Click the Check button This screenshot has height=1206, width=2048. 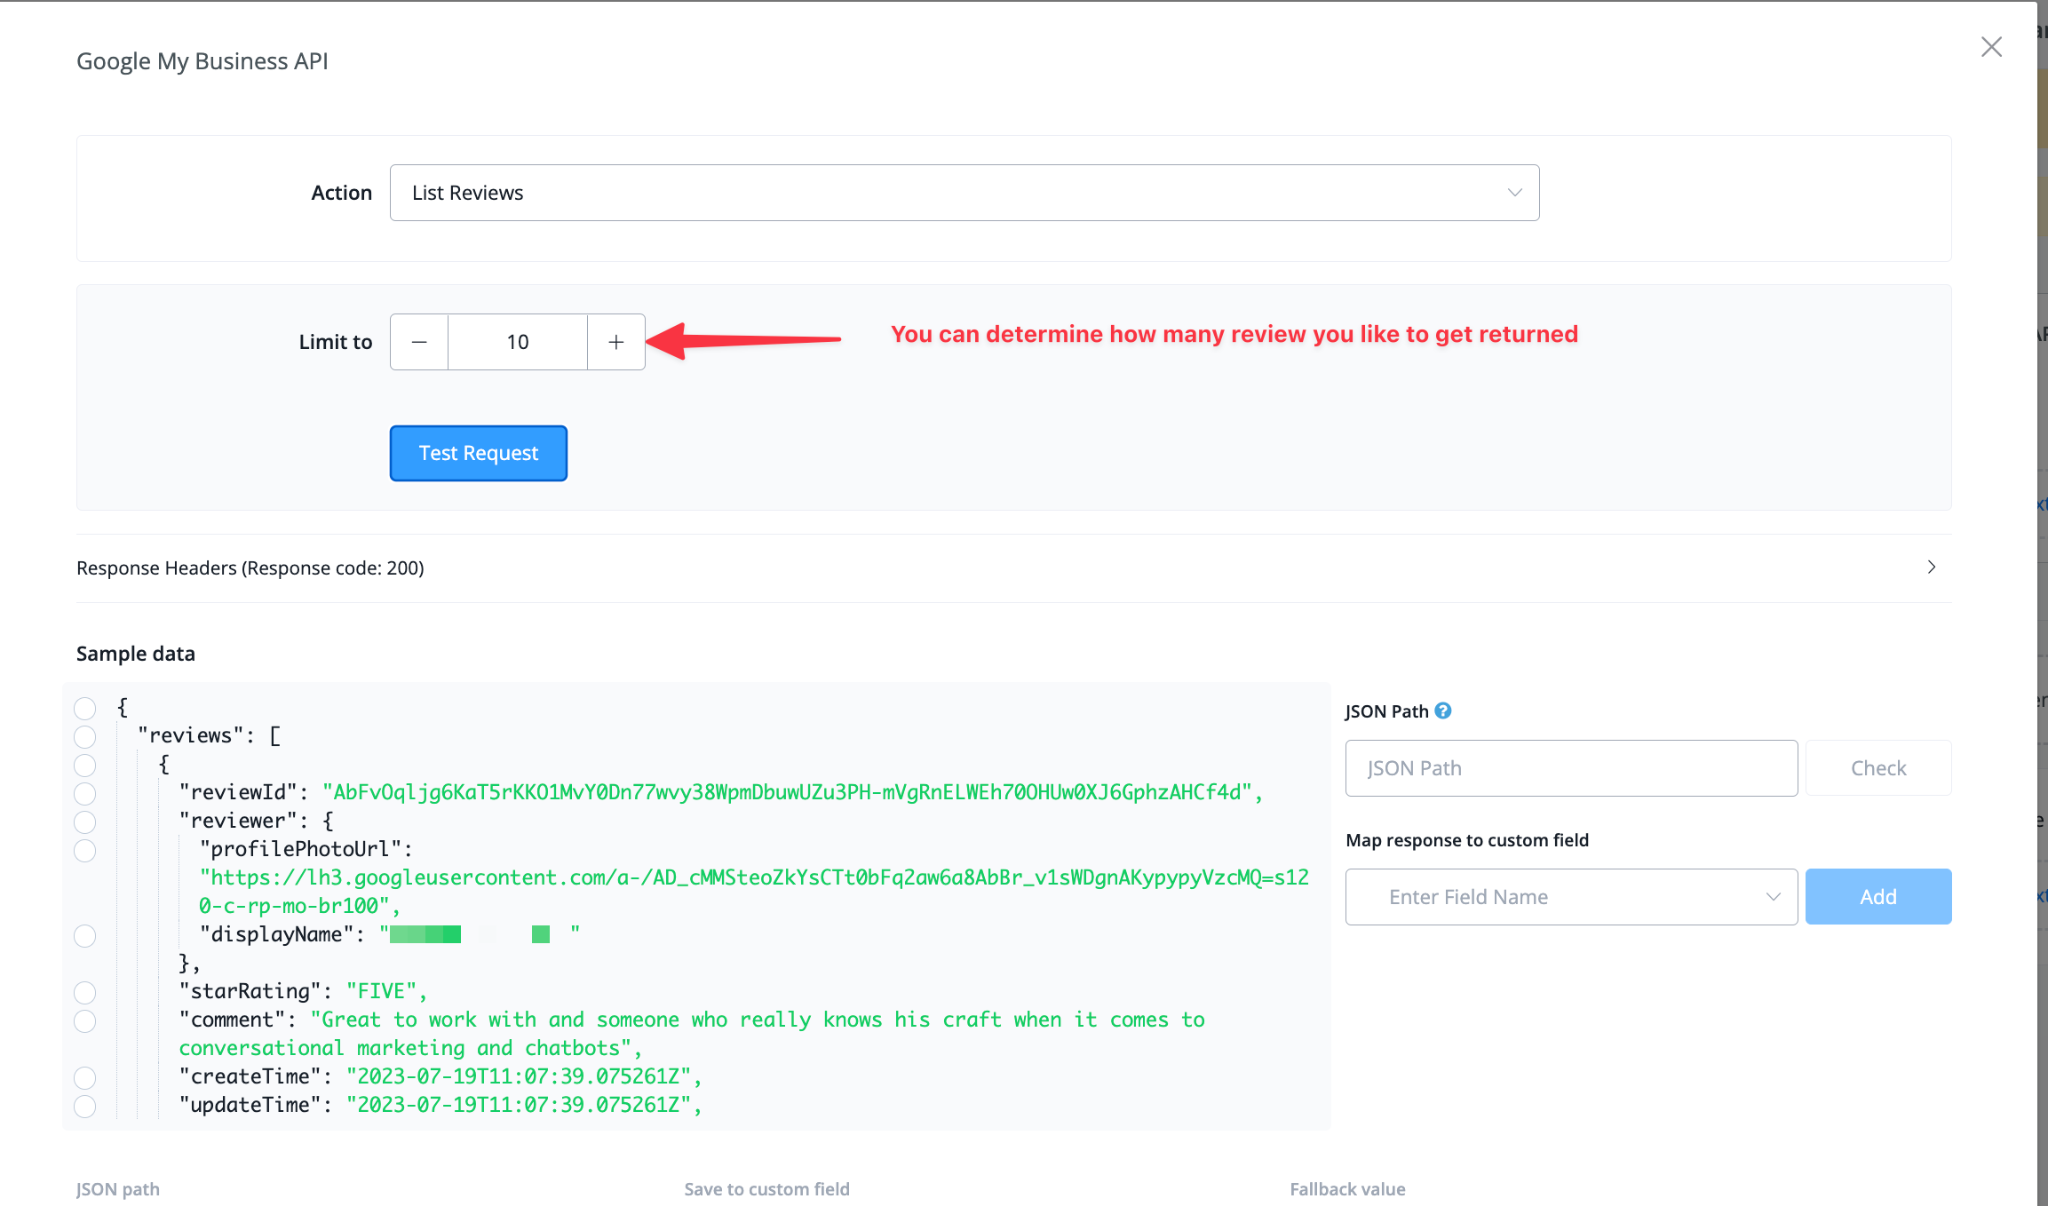[x=1878, y=768]
